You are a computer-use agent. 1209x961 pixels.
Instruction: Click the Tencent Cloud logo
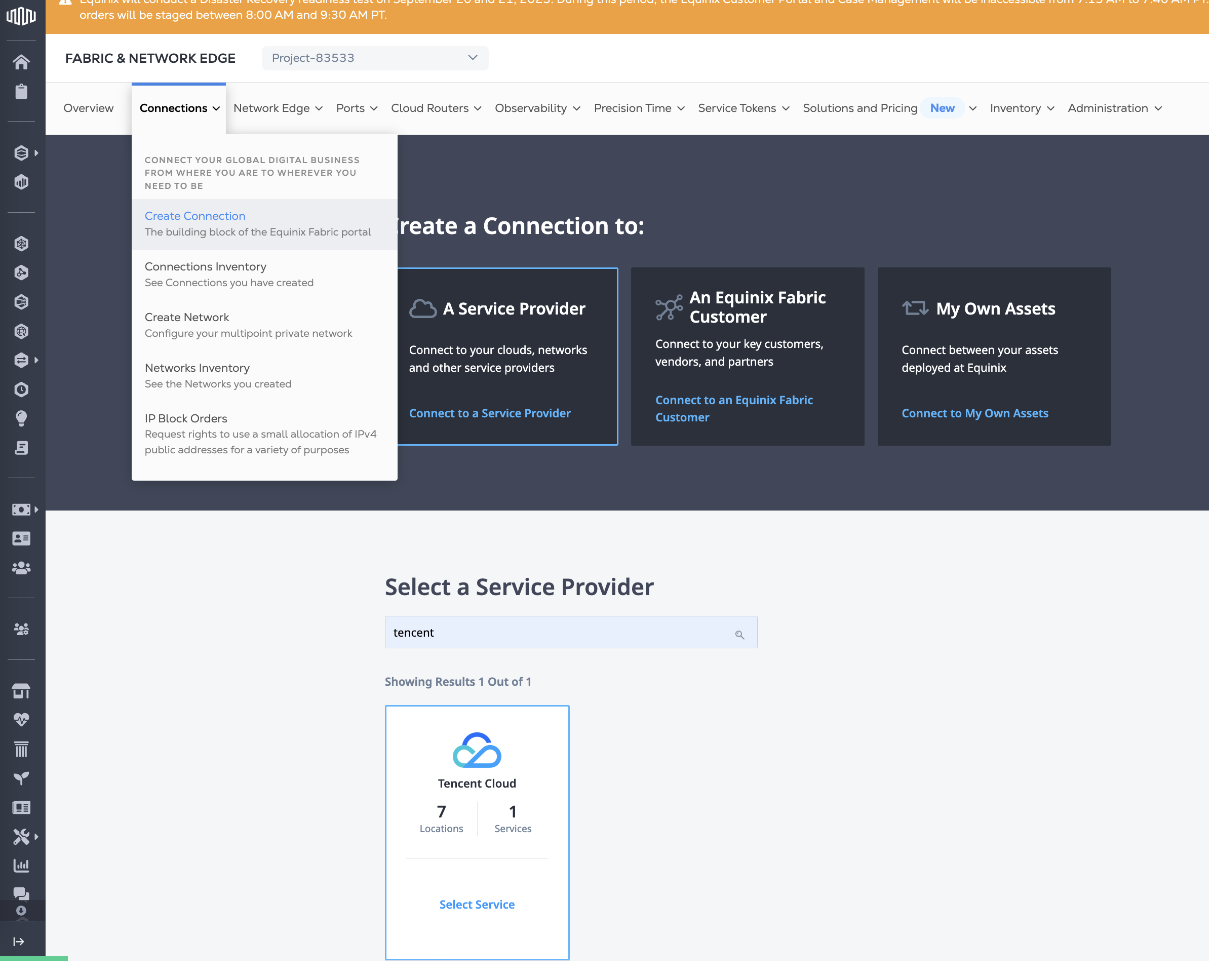pyautogui.click(x=477, y=750)
